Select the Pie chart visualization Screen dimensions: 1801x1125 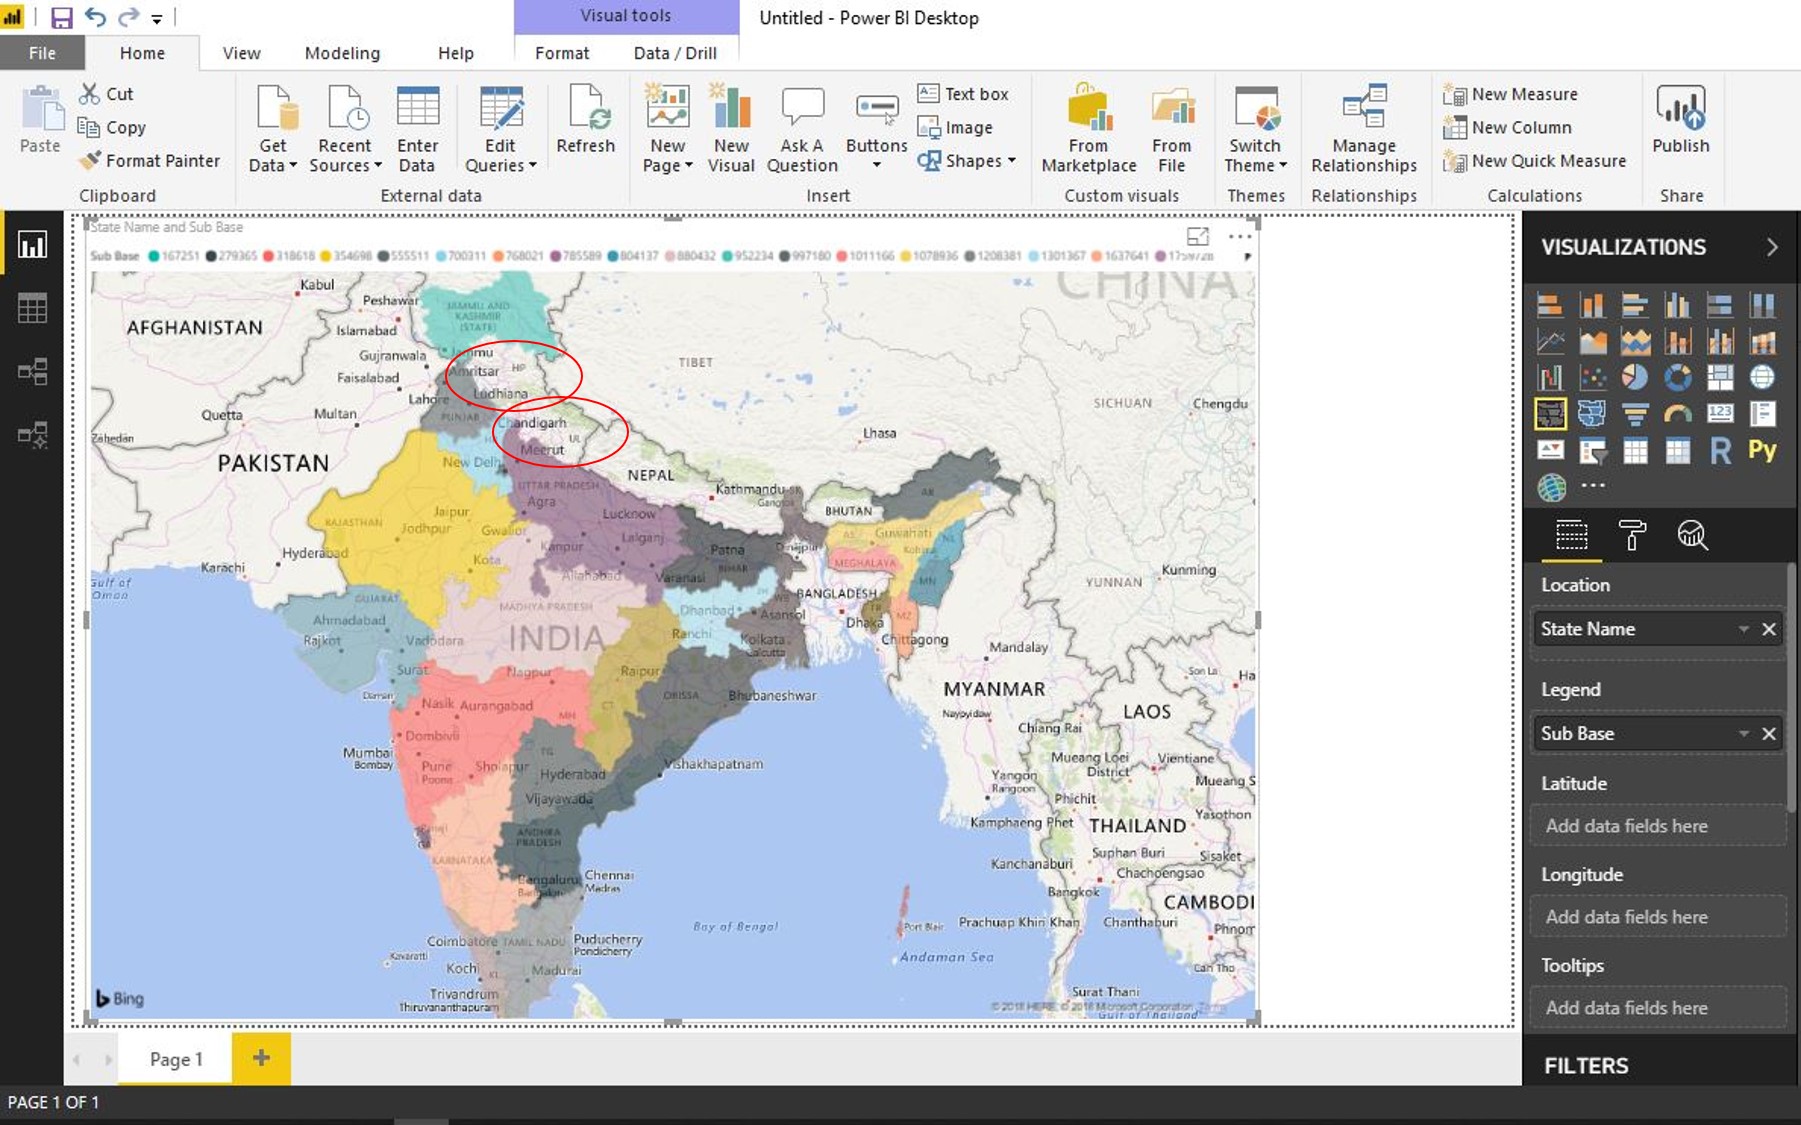(1634, 377)
